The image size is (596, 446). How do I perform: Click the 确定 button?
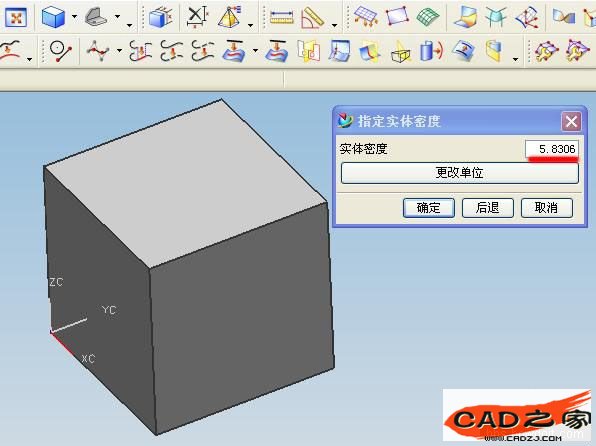(x=429, y=208)
